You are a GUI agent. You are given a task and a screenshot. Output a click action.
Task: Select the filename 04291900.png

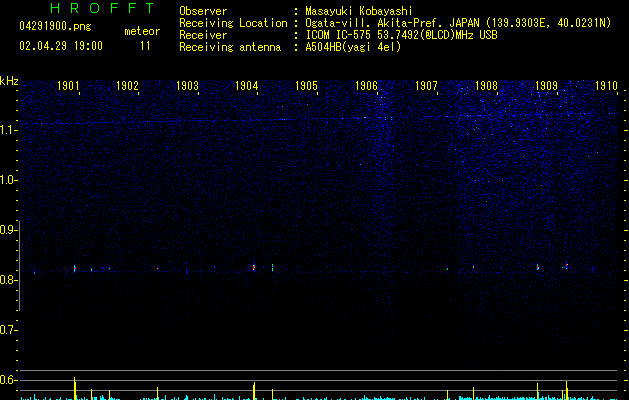pyautogui.click(x=55, y=26)
